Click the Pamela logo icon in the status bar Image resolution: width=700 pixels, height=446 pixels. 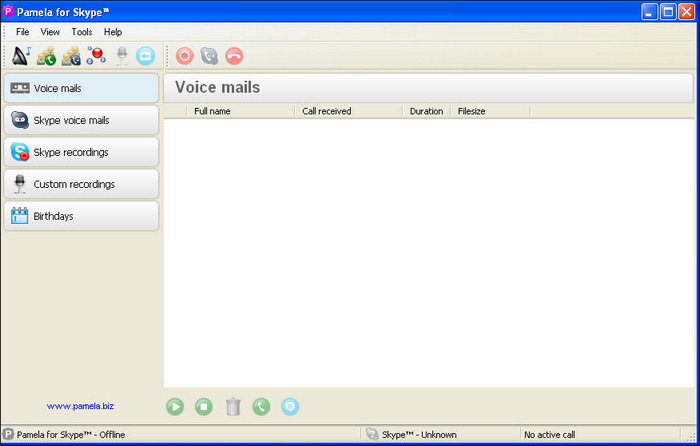click(8, 434)
